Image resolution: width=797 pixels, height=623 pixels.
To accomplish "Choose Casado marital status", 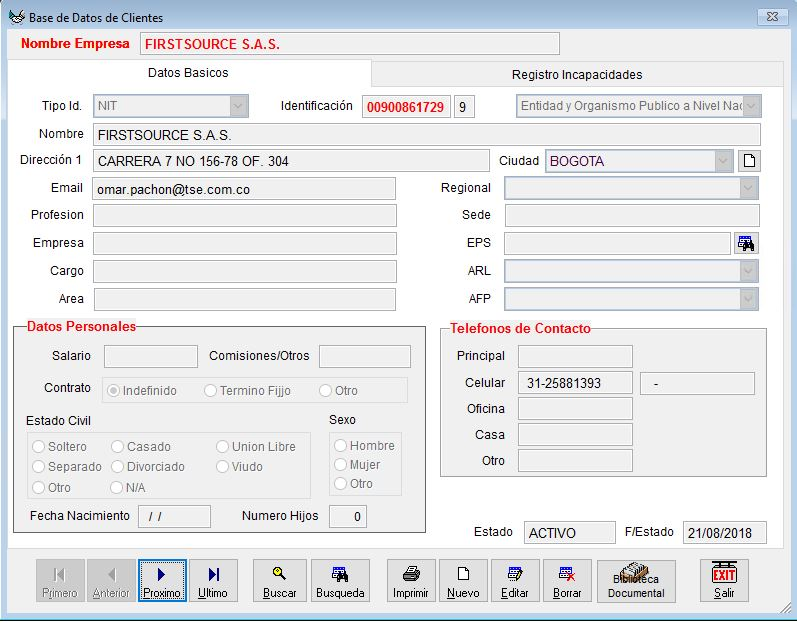I will point(118,447).
